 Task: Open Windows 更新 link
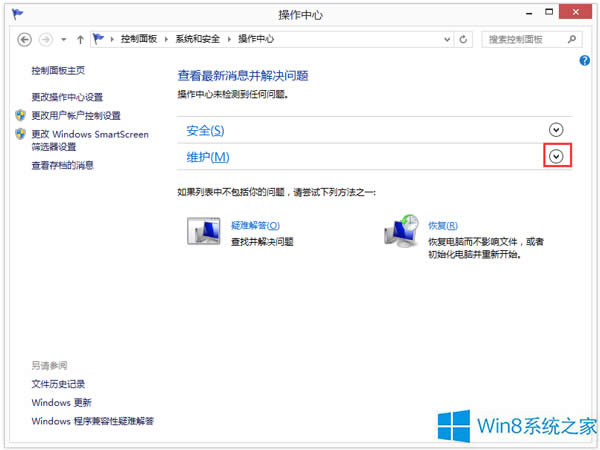tap(62, 403)
